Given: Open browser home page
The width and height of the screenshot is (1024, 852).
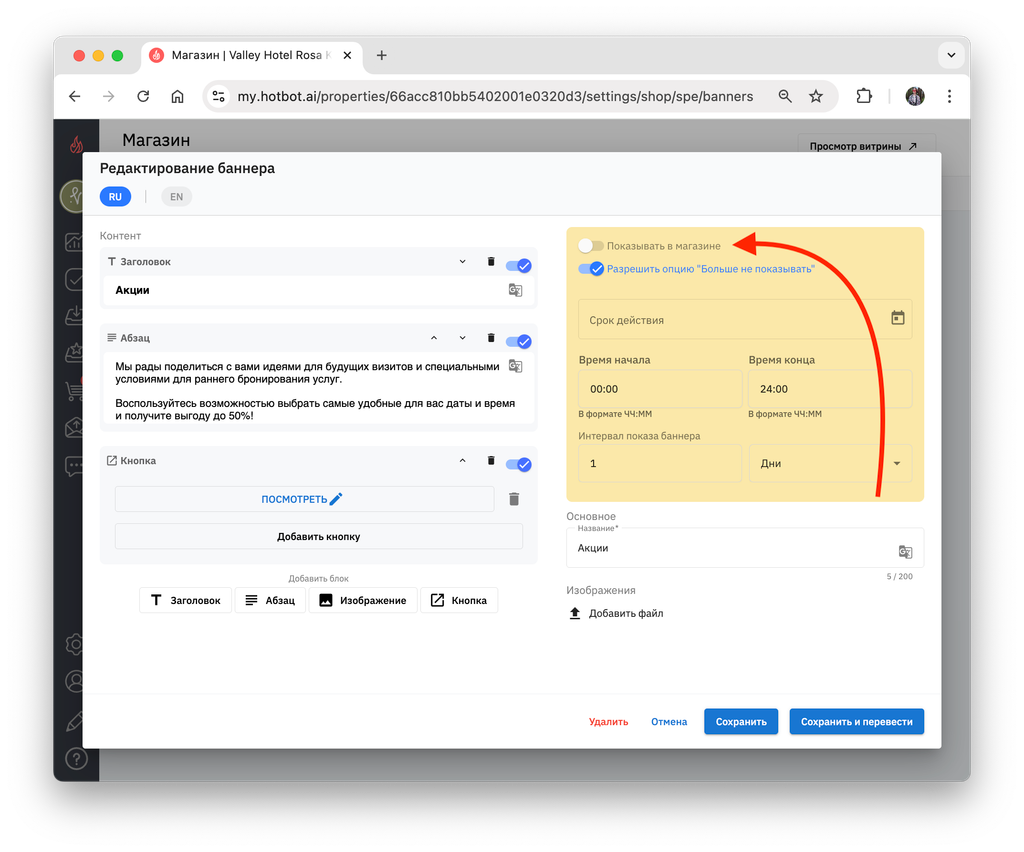Looking at the screenshot, I should coord(177,97).
